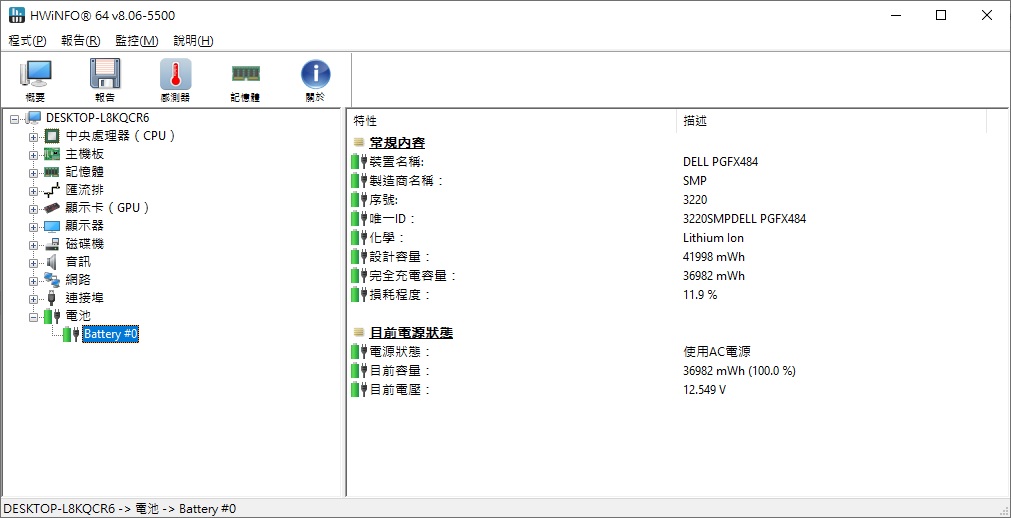Expand the 中央處理器 (CPU) node
The image size is (1011, 518).
click(34, 137)
